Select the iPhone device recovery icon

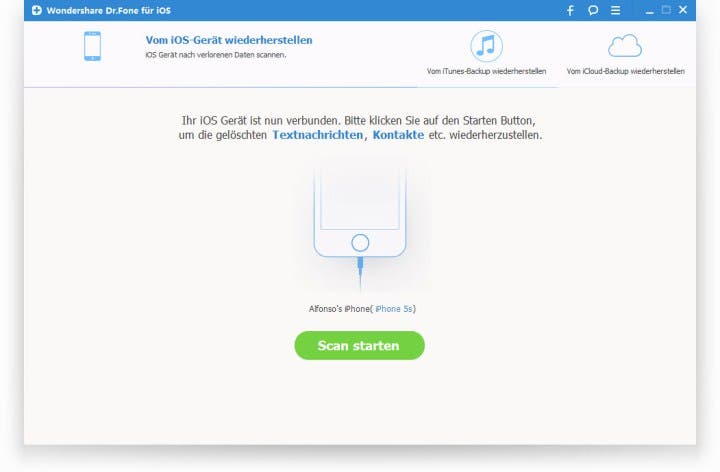[x=92, y=46]
